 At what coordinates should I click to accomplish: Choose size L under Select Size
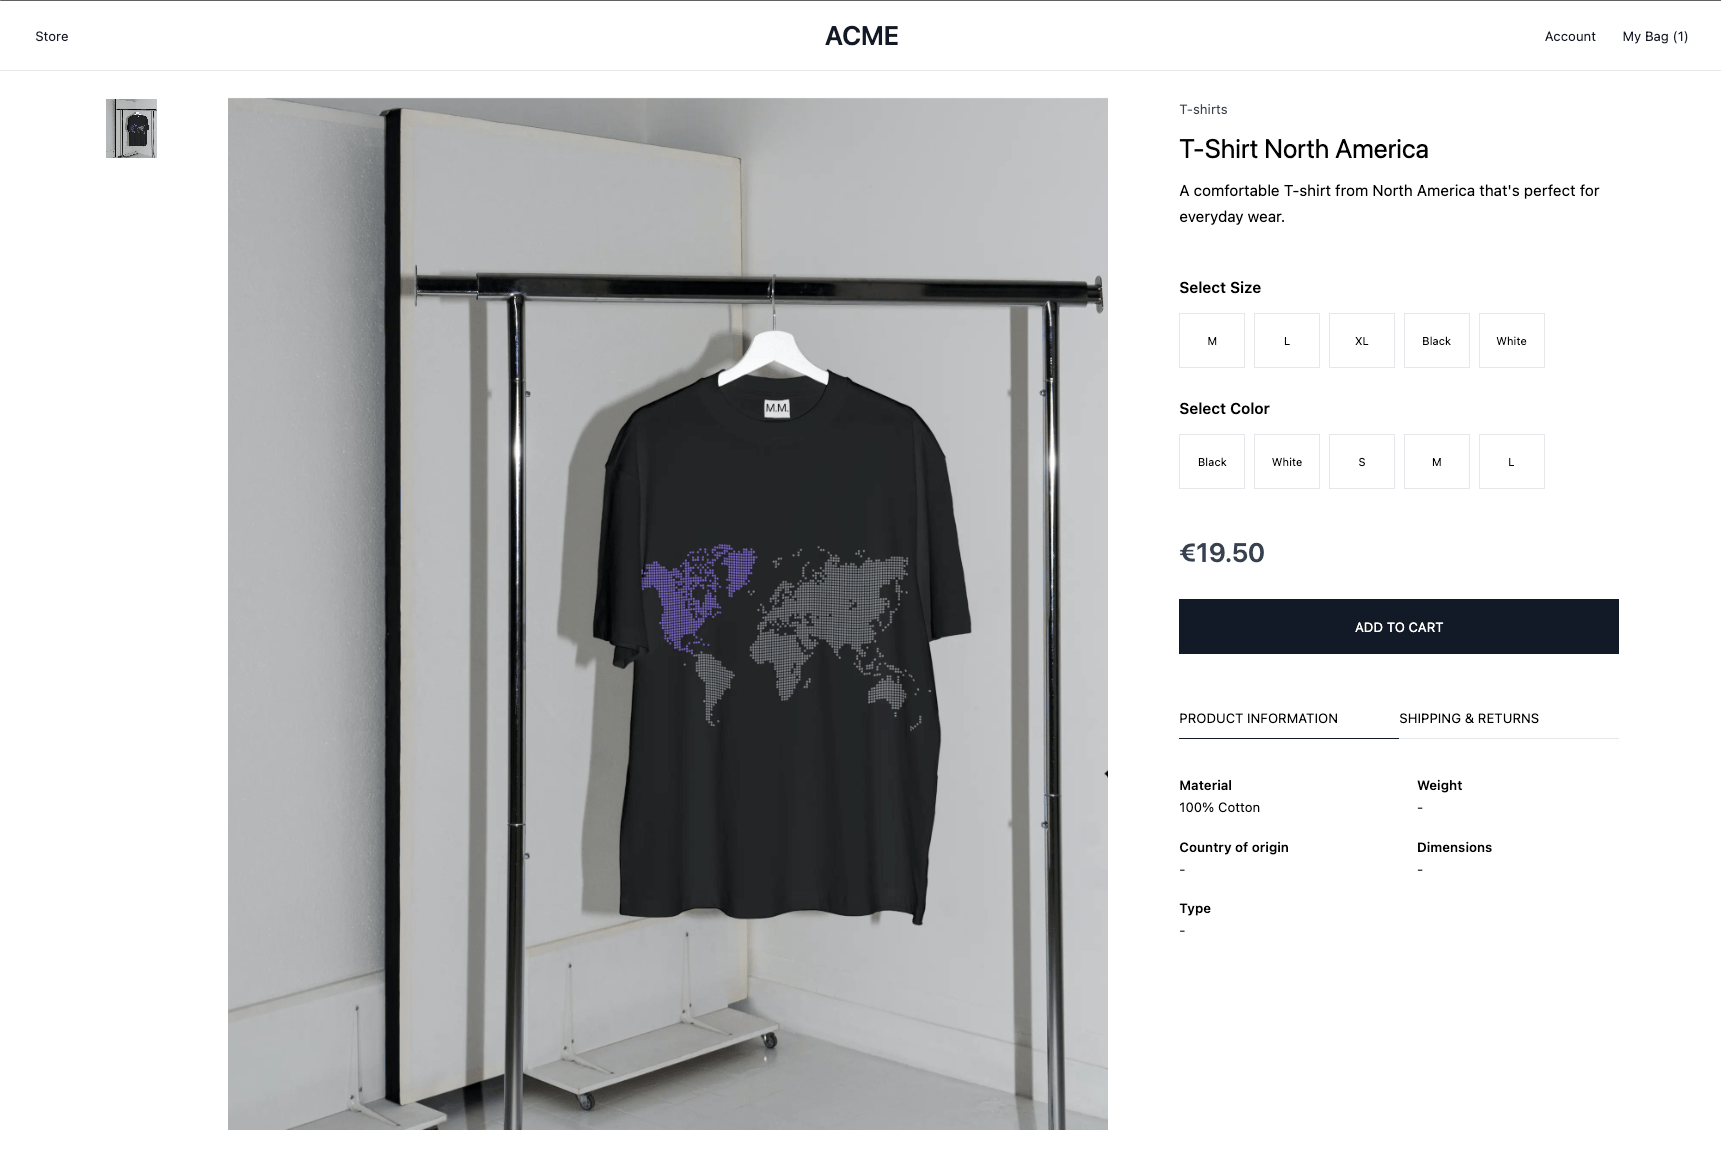coord(1287,341)
